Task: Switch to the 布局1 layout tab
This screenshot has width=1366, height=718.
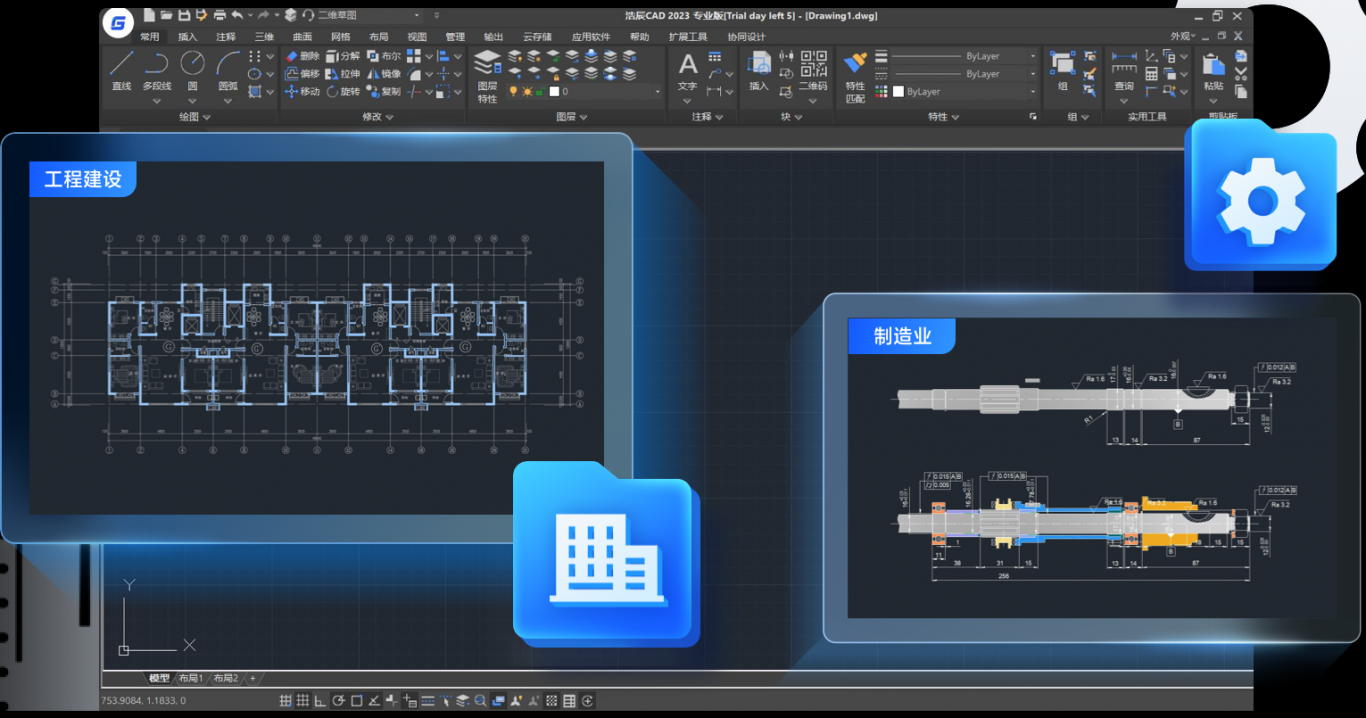Action: (x=191, y=678)
